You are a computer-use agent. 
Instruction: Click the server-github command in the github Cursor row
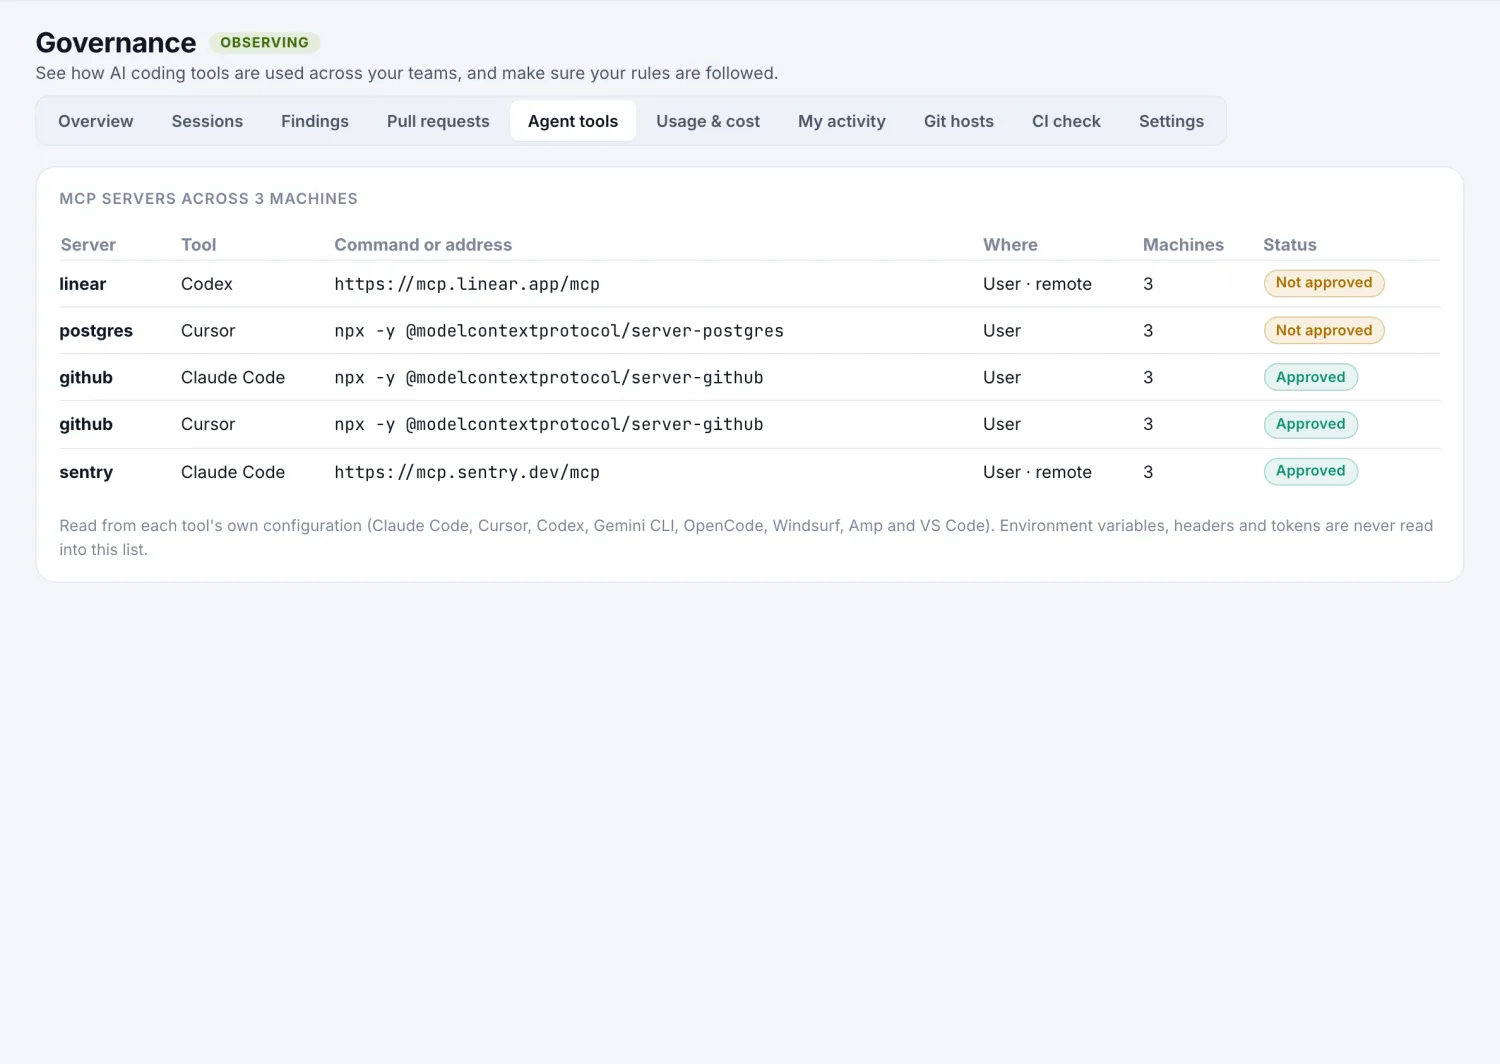tap(549, 425)
